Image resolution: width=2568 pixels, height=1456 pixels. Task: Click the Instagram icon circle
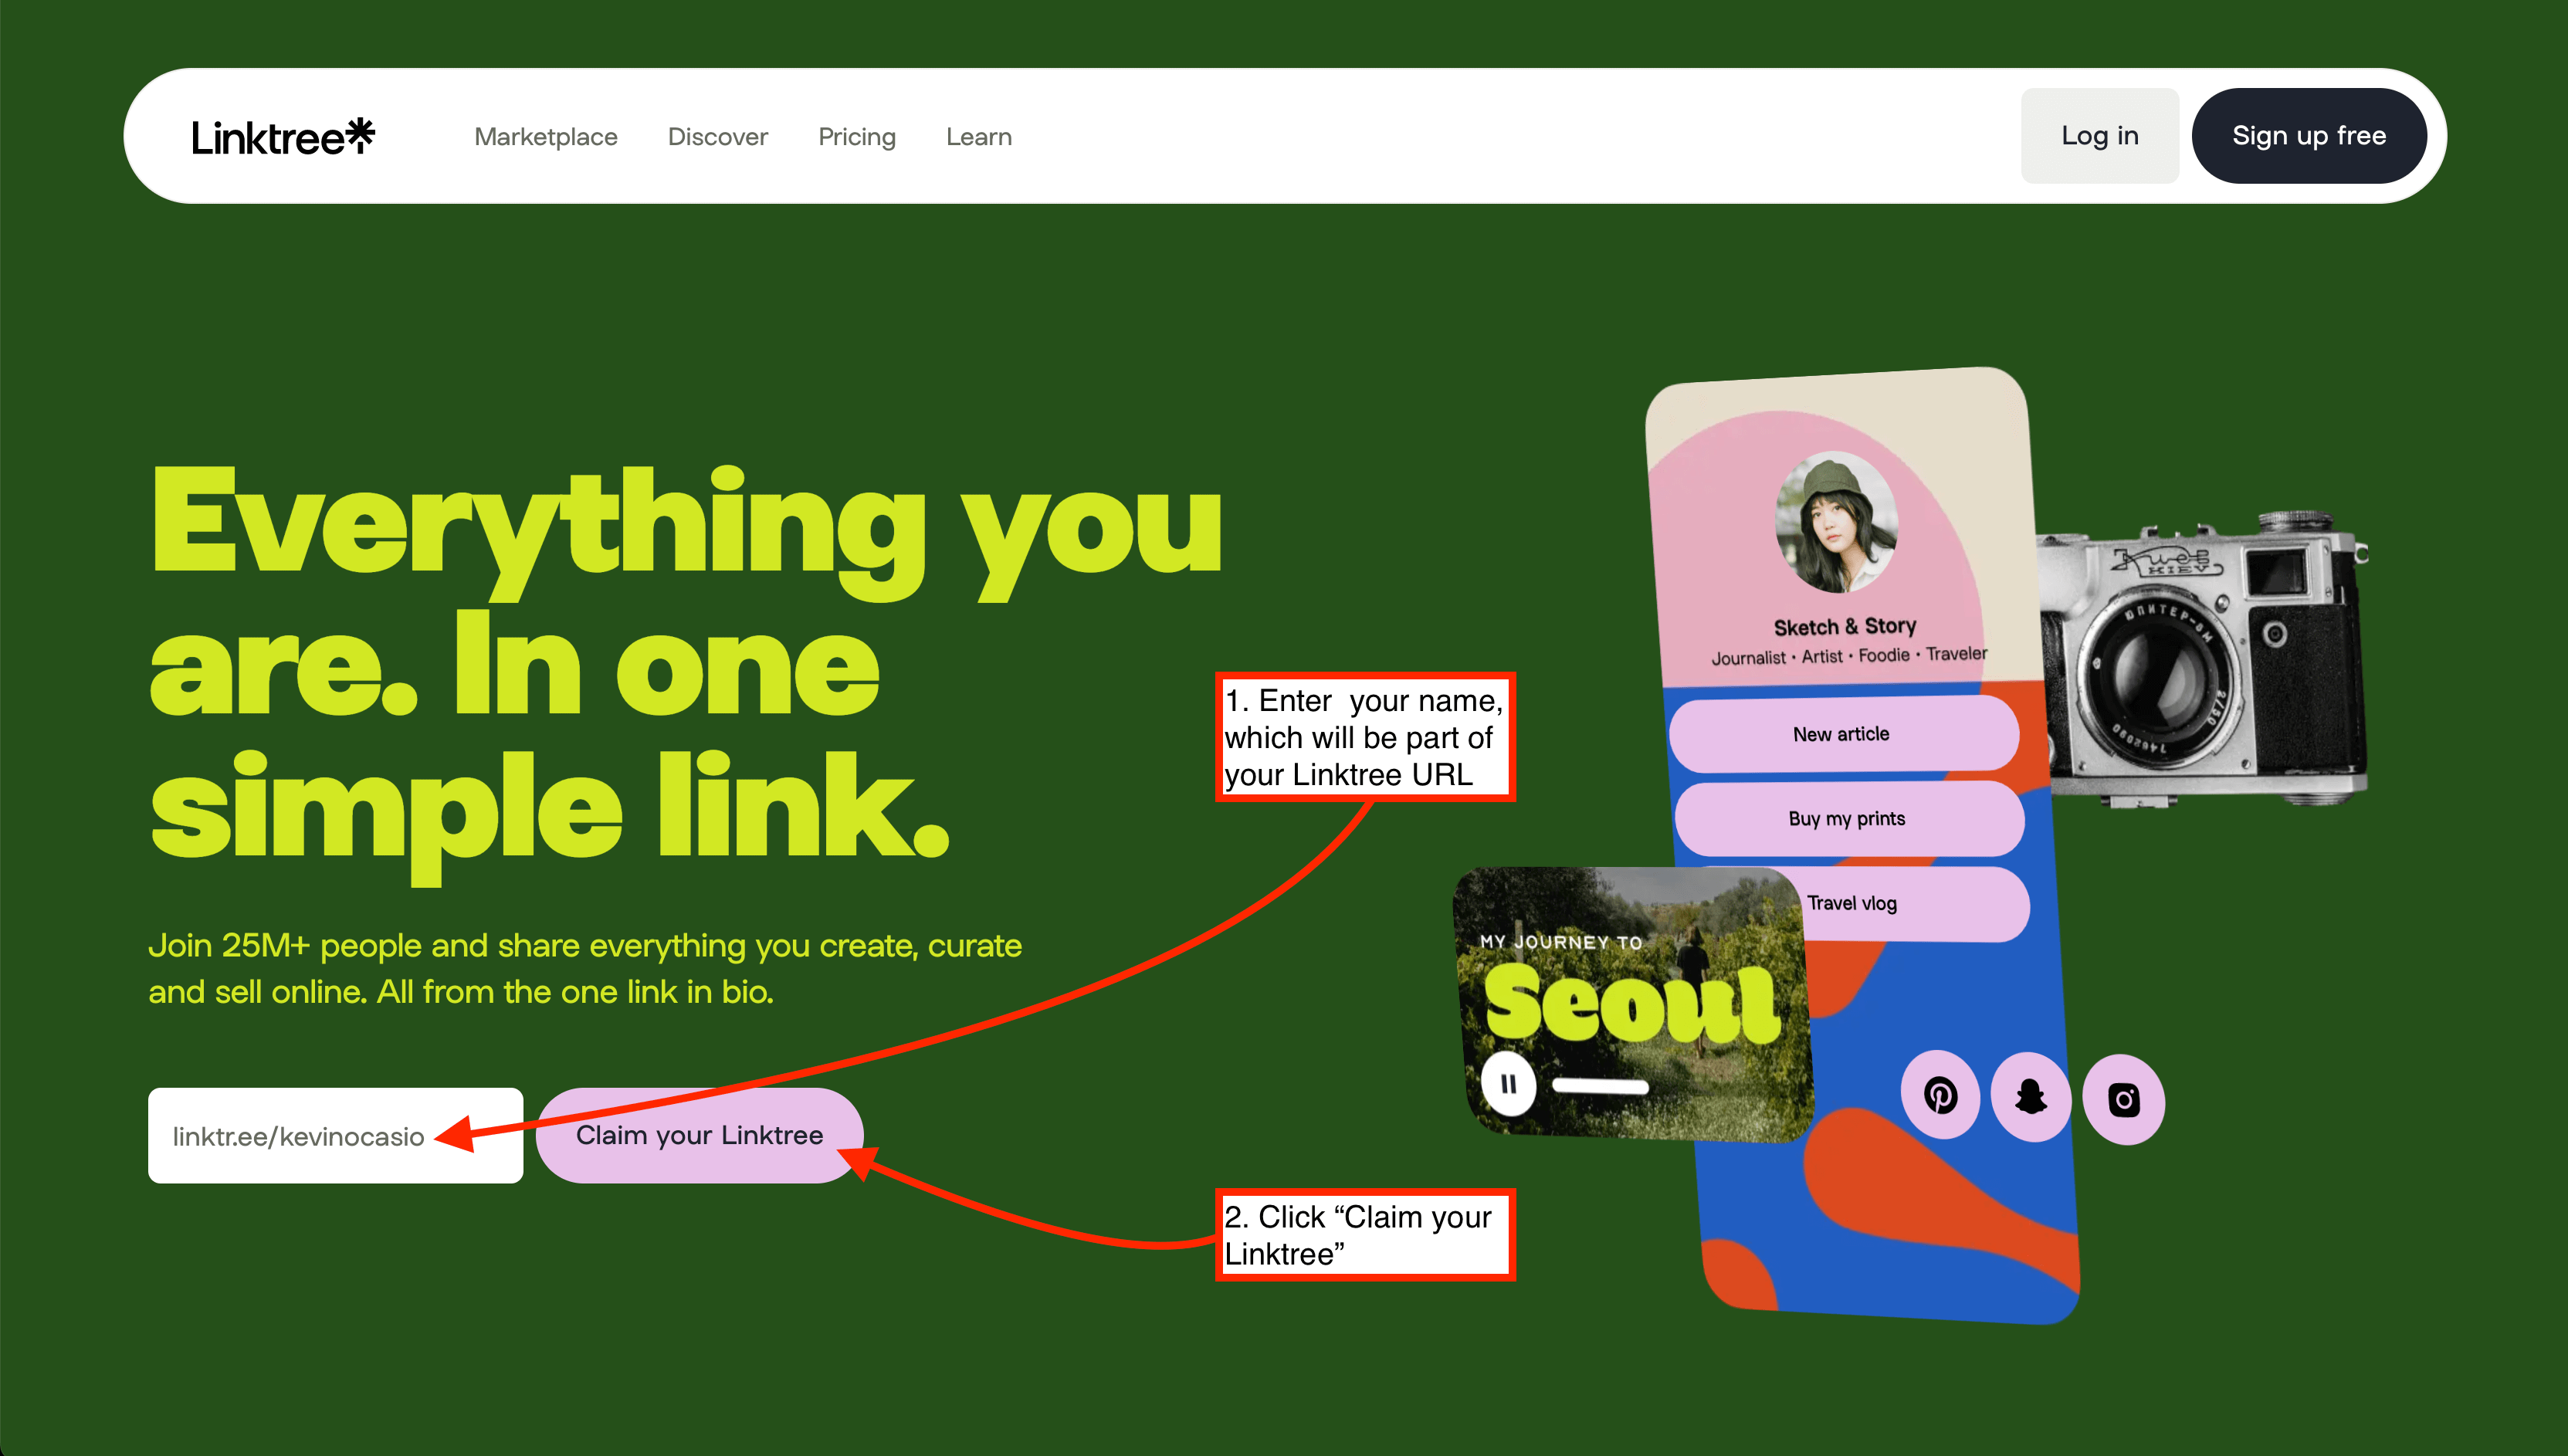click(2124, 1100)
